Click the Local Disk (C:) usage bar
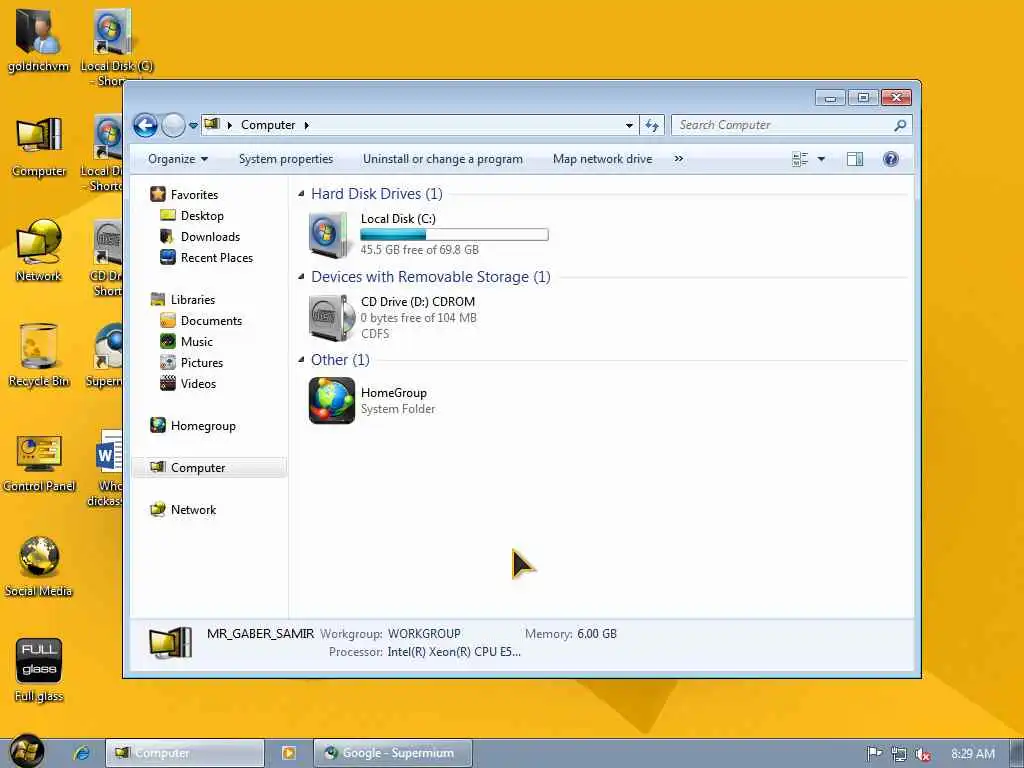 pyautogui.click(x=455, y=234)
